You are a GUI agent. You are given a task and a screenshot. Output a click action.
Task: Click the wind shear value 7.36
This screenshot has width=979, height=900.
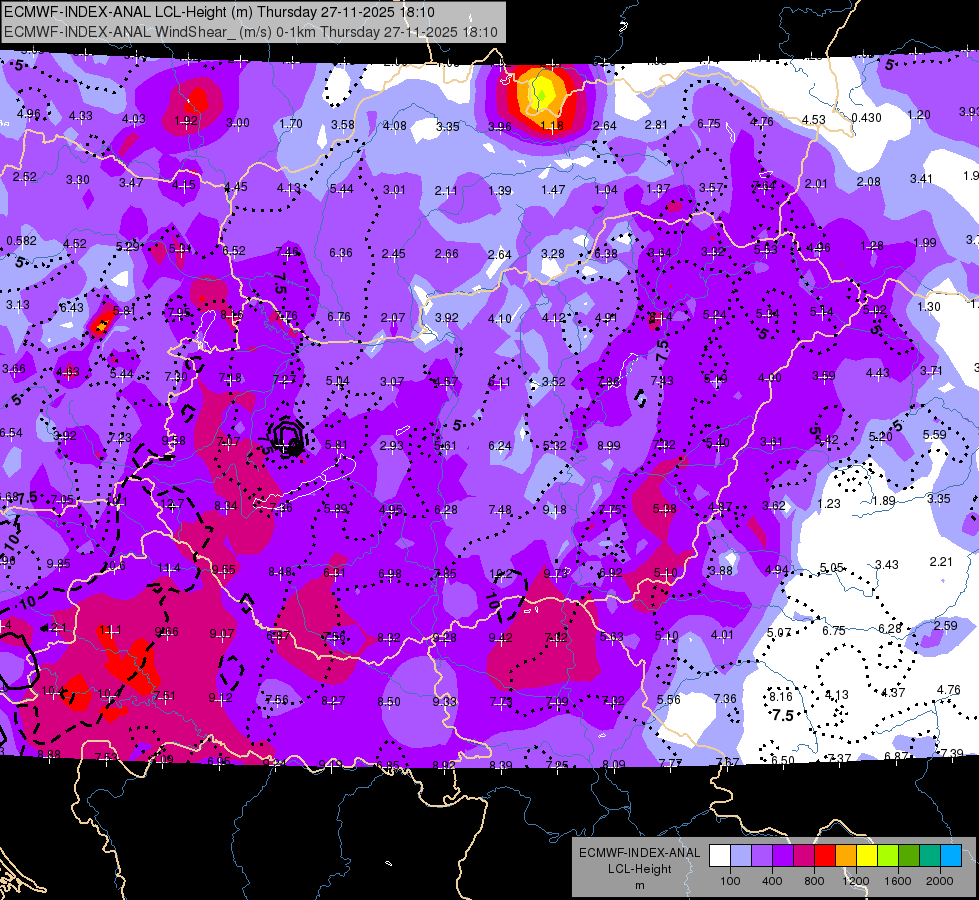[725, 698]
